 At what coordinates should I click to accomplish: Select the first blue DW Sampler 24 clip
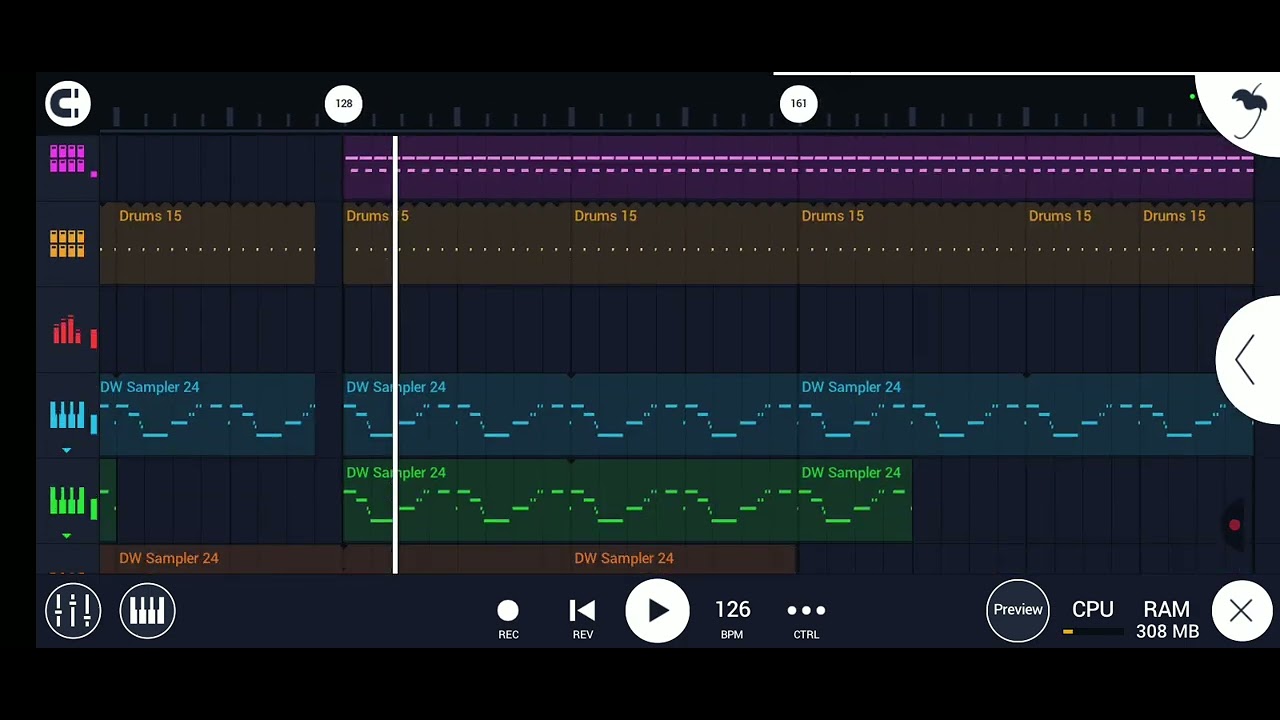click(x=207, y=415)
